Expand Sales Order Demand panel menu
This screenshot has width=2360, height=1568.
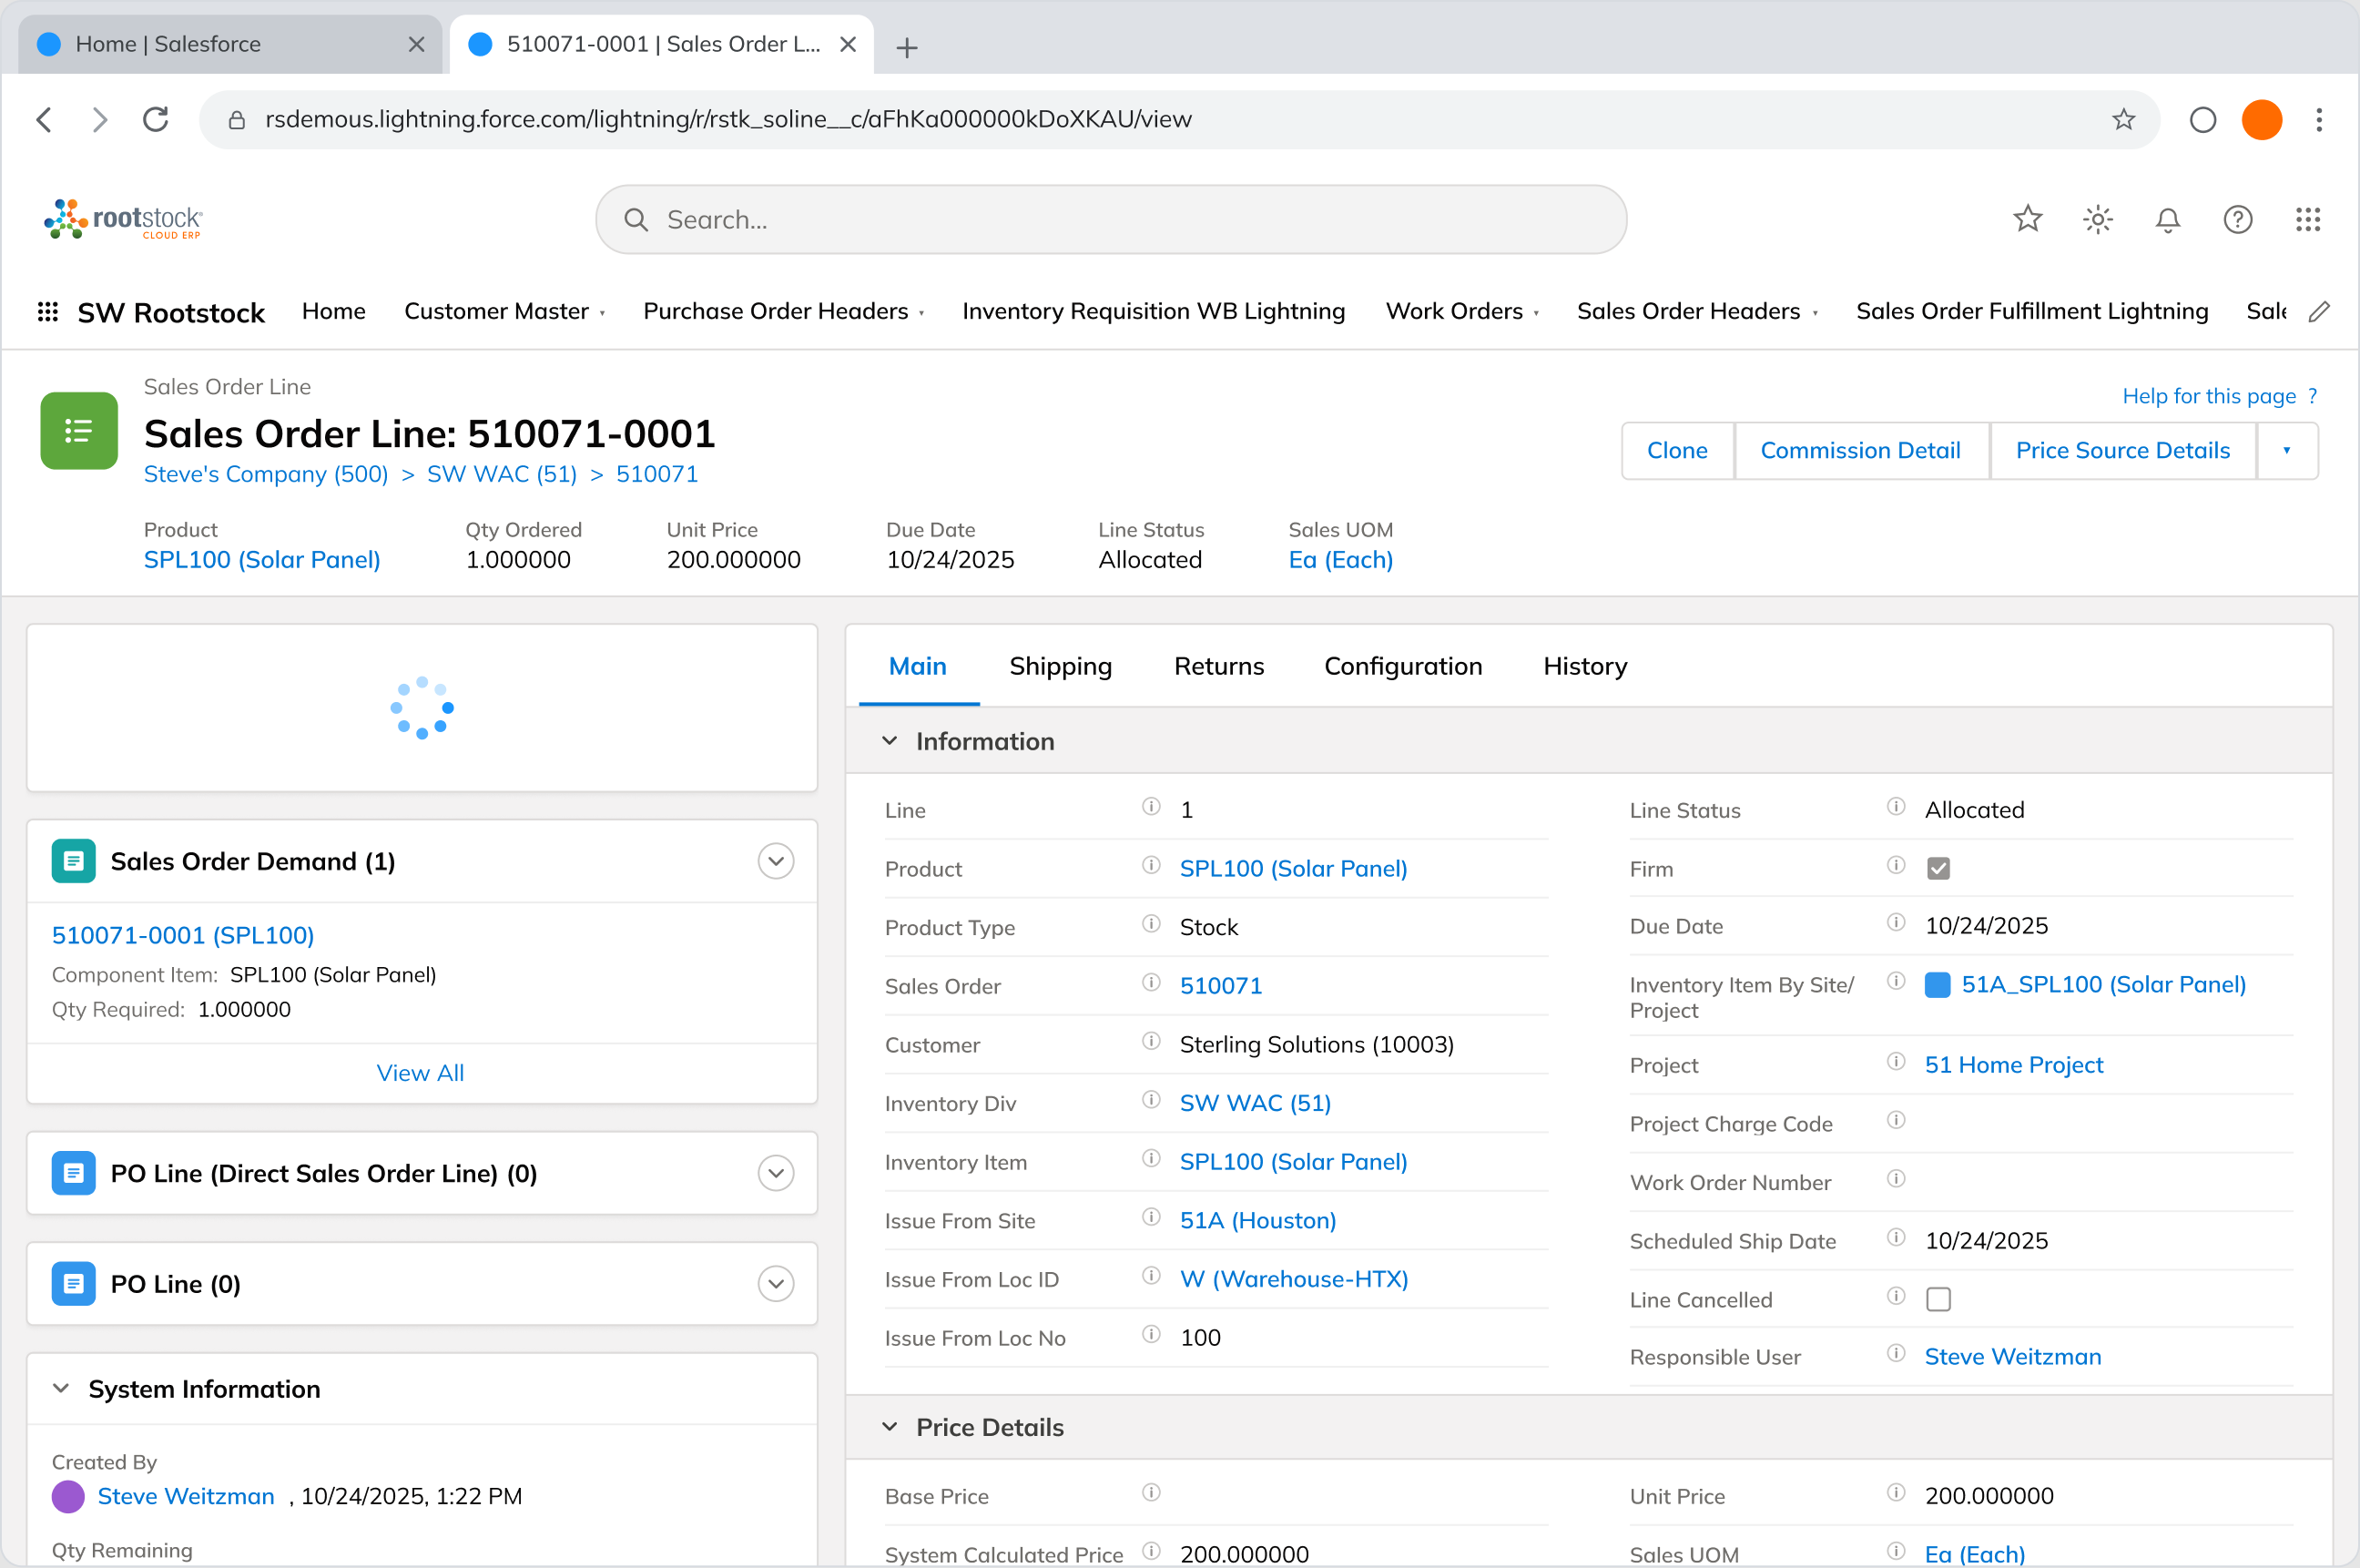tap(776, 861)
